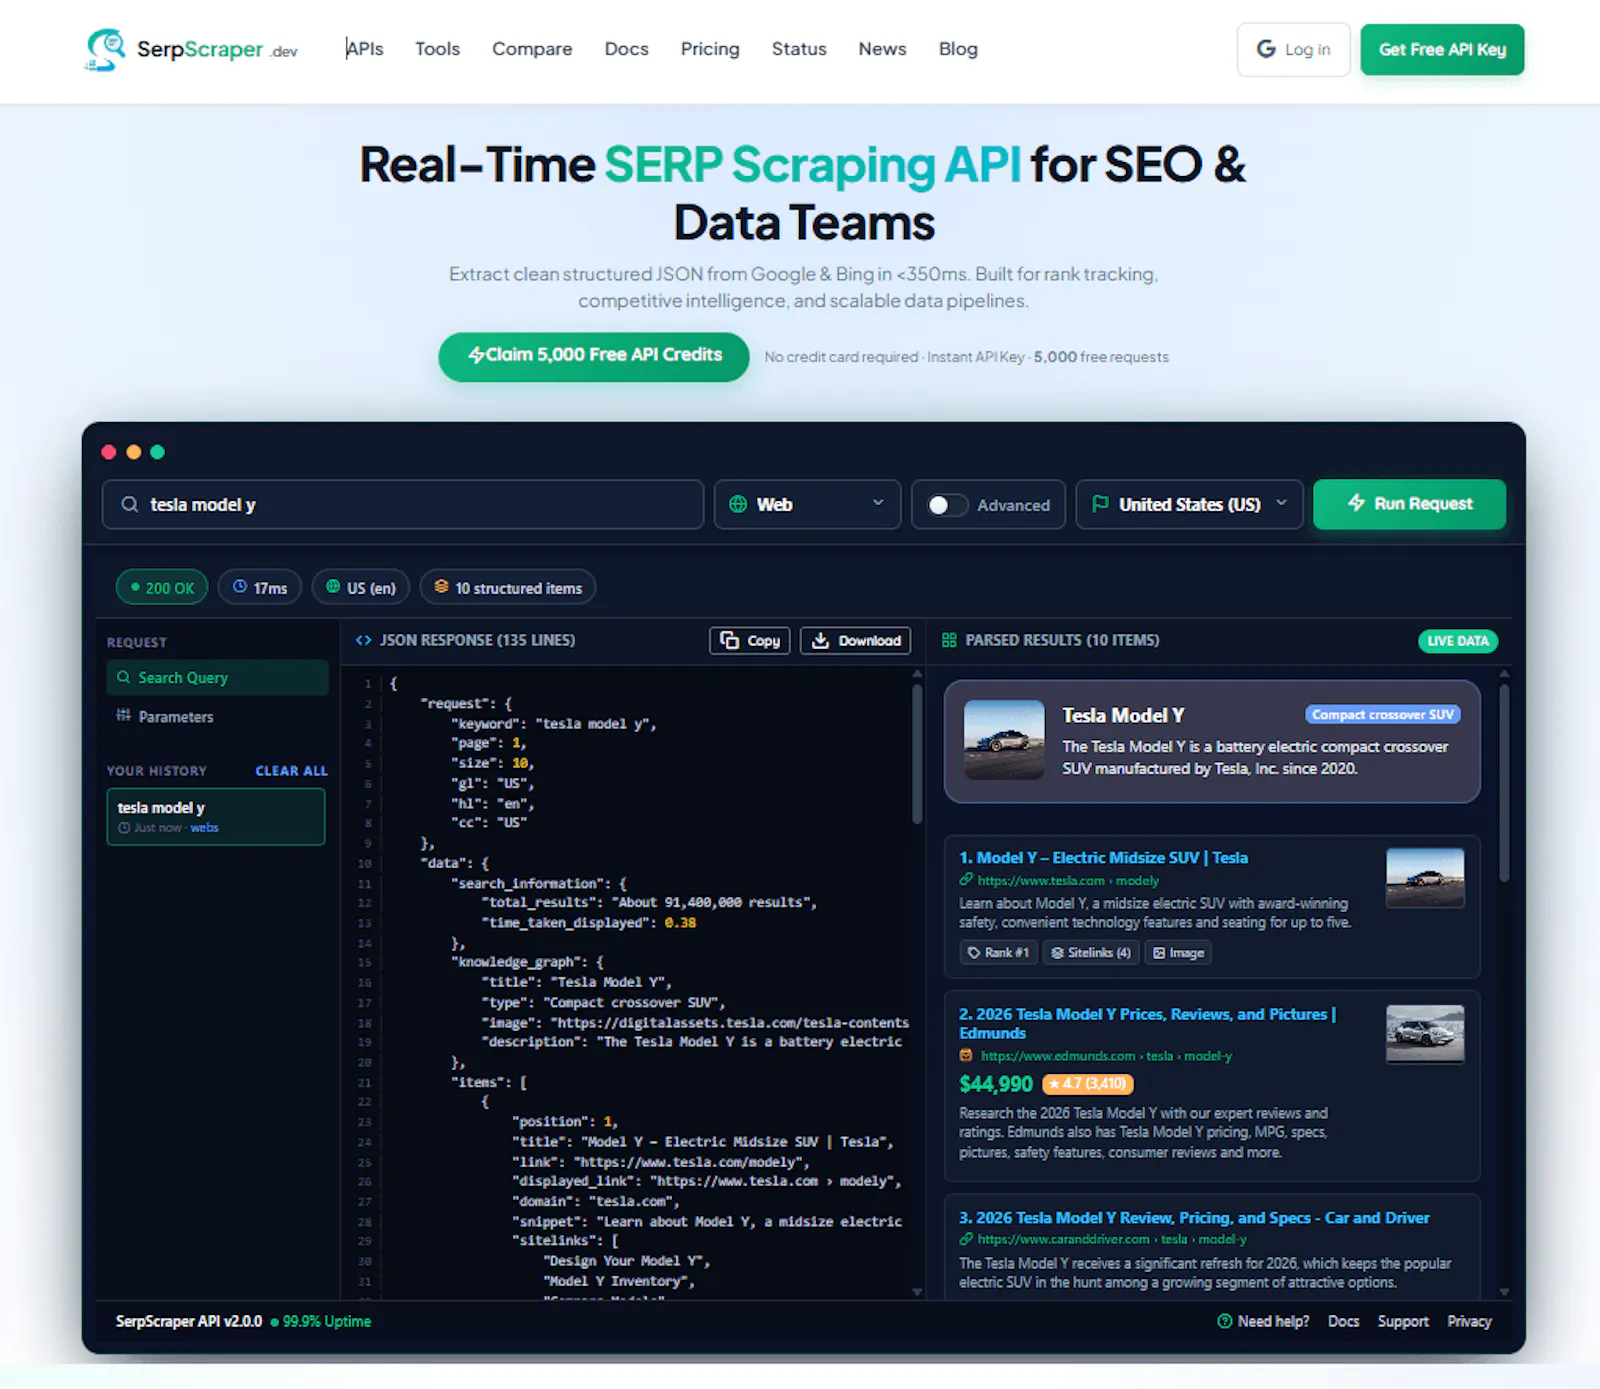This screenshot has width=1600, height=1389.
Task: Click the flag icon beside United States
Action: click(x=1100, y=504)
